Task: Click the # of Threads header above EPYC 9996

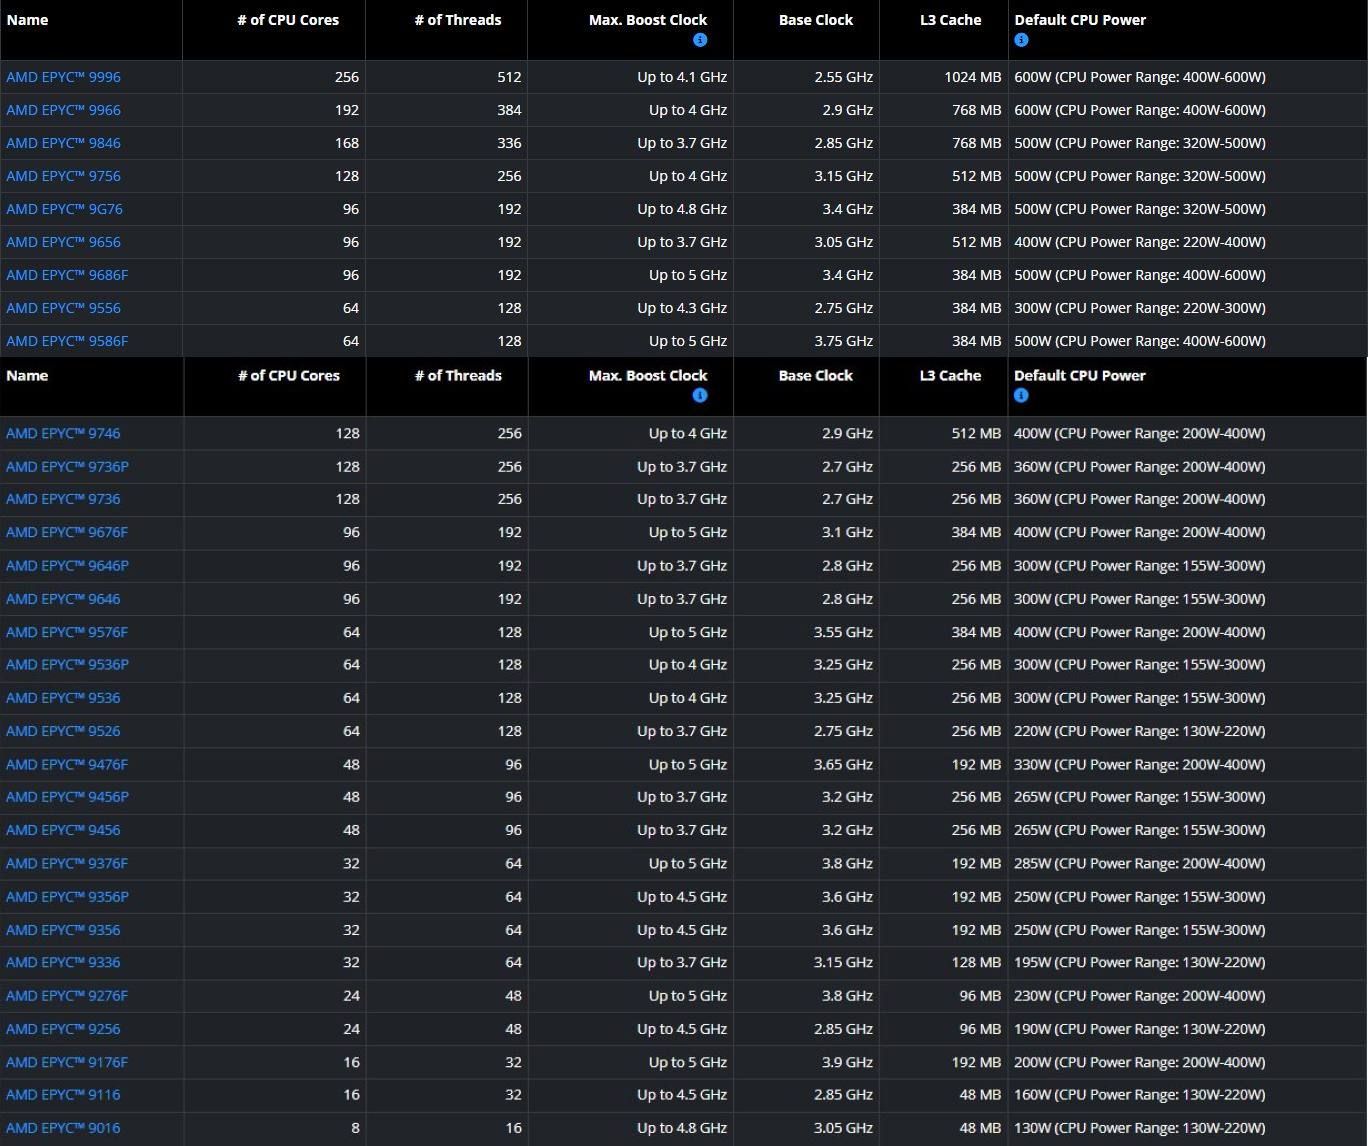Action: pyautogui.click(x=458, y=20)
